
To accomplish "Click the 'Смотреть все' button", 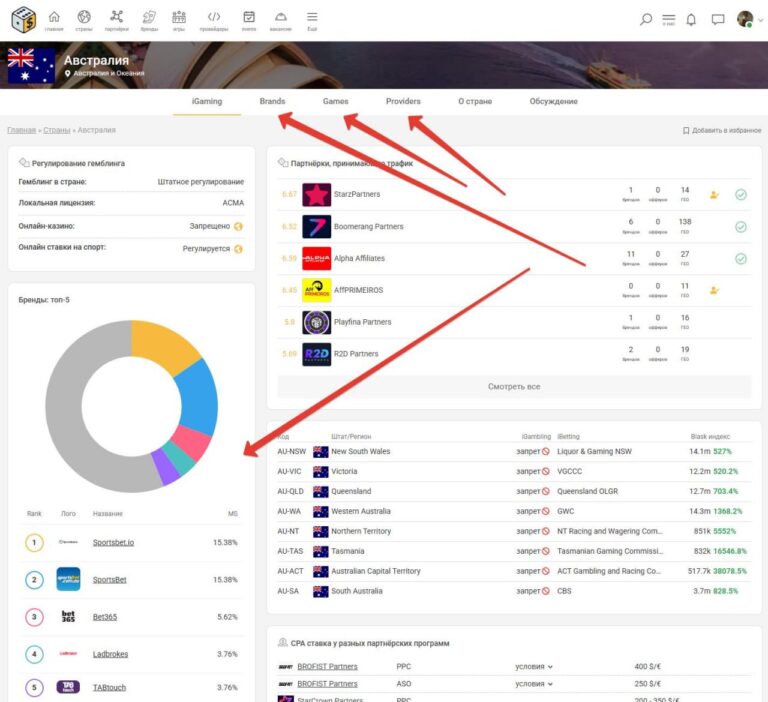I will (x=514, y=386).
